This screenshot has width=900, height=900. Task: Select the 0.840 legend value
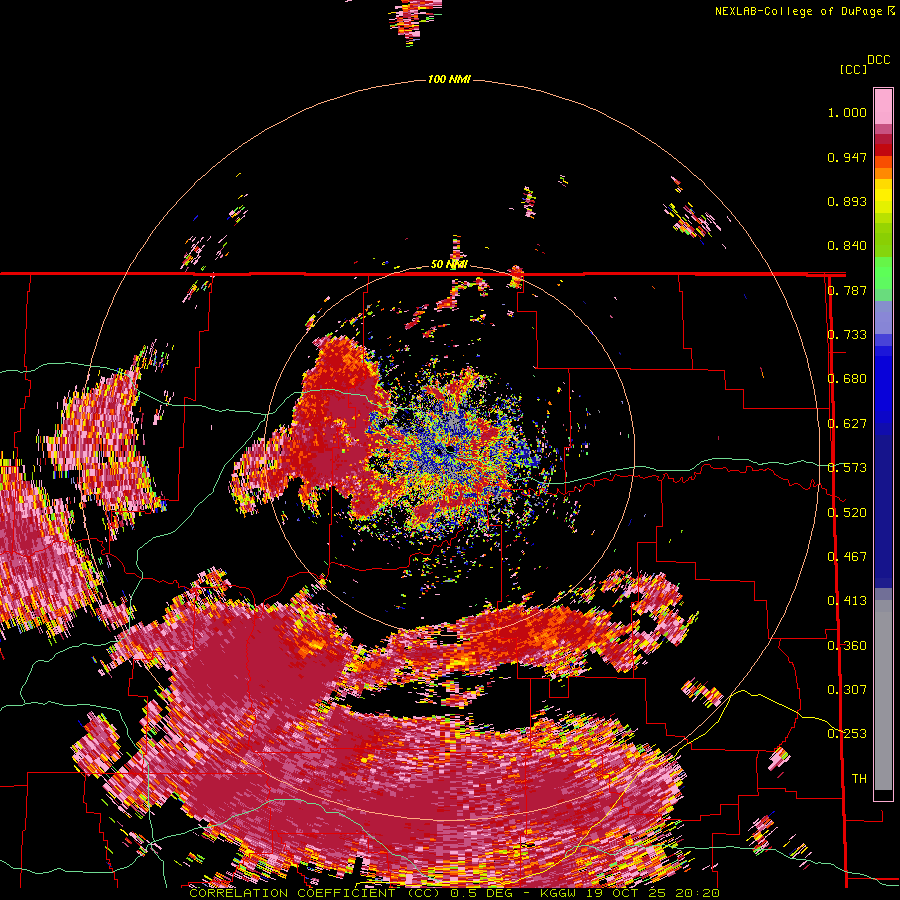(x=847, y=246)
